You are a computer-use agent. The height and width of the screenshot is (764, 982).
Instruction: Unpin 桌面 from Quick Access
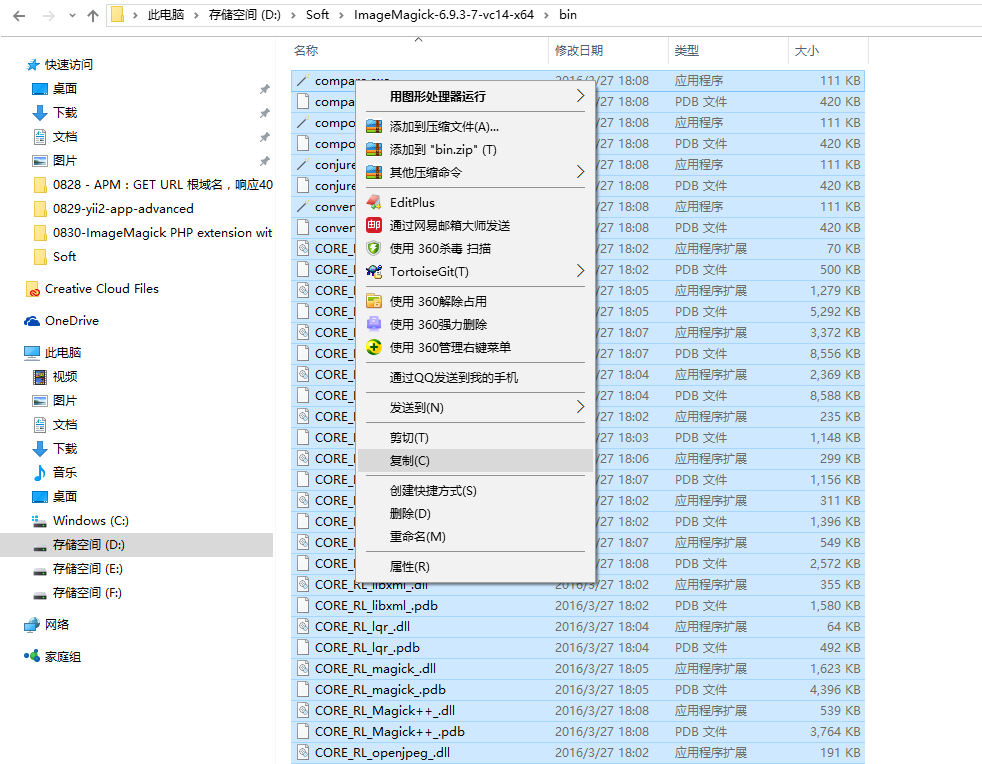pos(265,89)
